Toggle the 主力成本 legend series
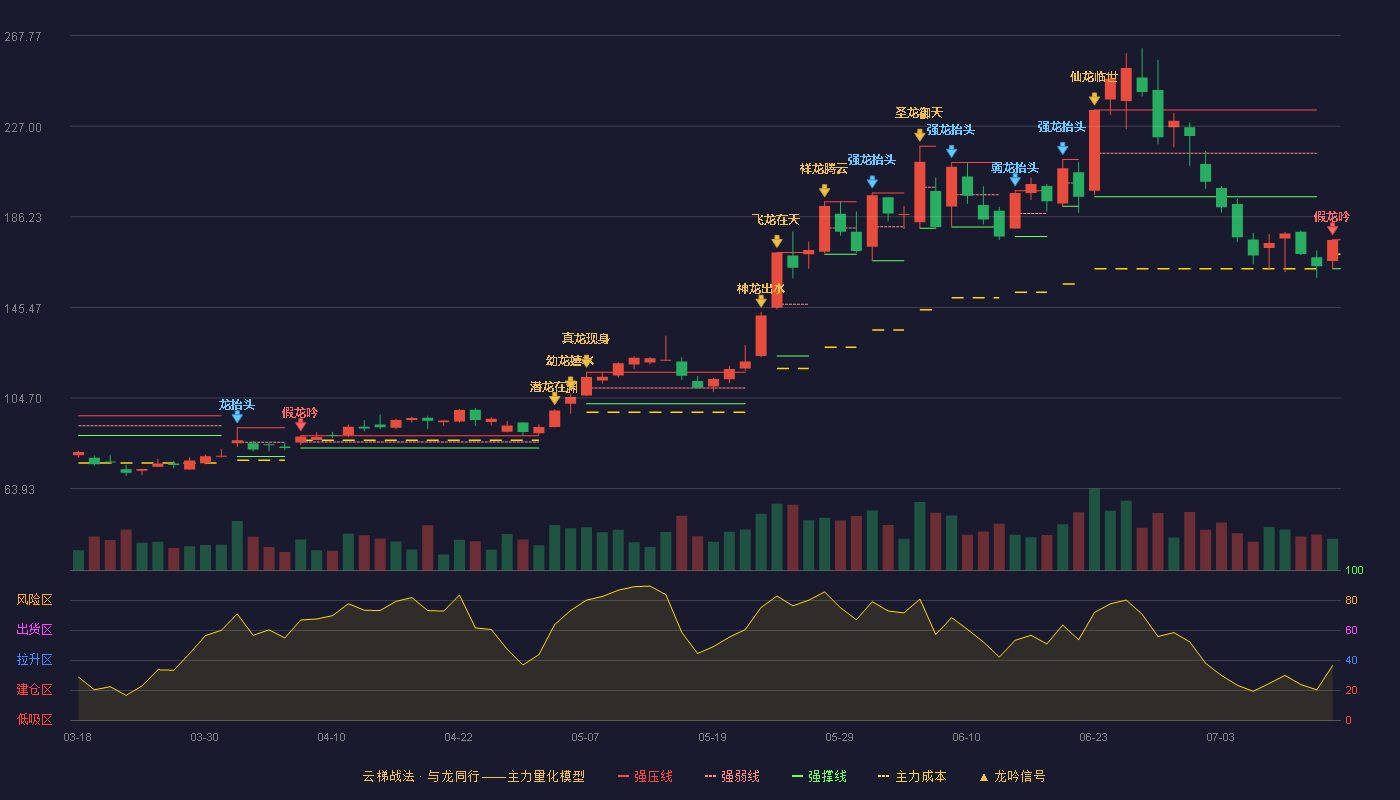Screen dimensions: 1400x800 (x=912, y=776)
